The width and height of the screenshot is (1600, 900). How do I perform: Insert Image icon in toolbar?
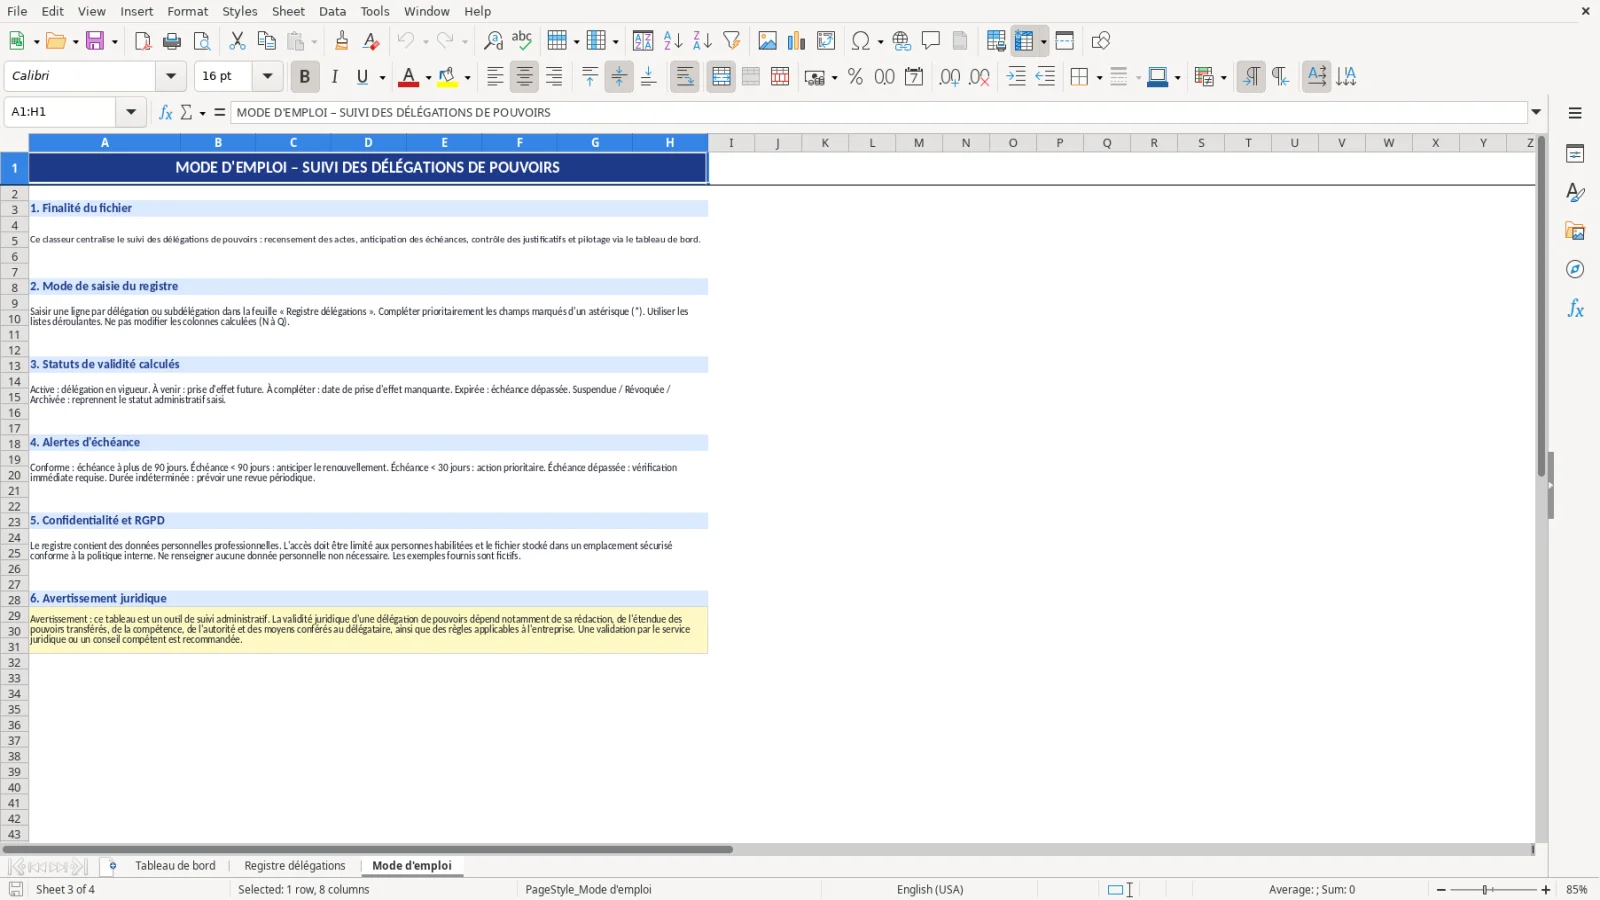point(768,41)
